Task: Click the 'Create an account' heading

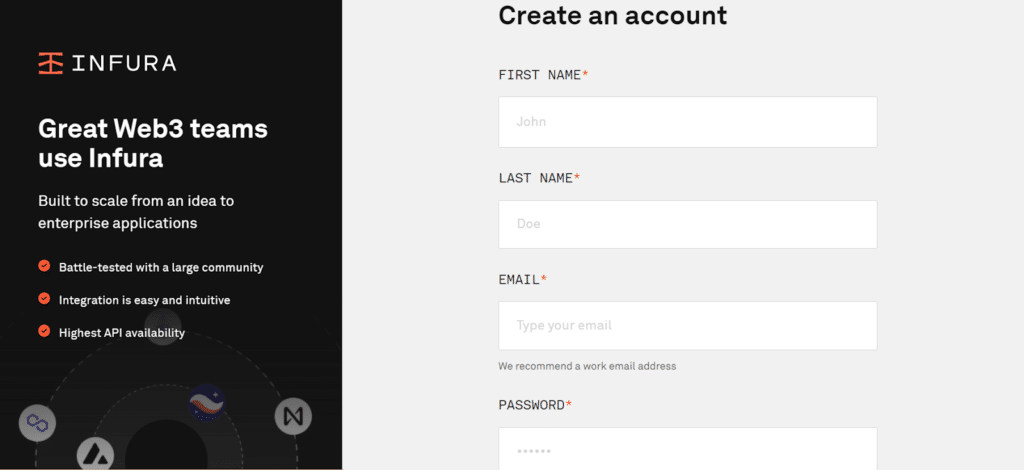Action: 612,15
